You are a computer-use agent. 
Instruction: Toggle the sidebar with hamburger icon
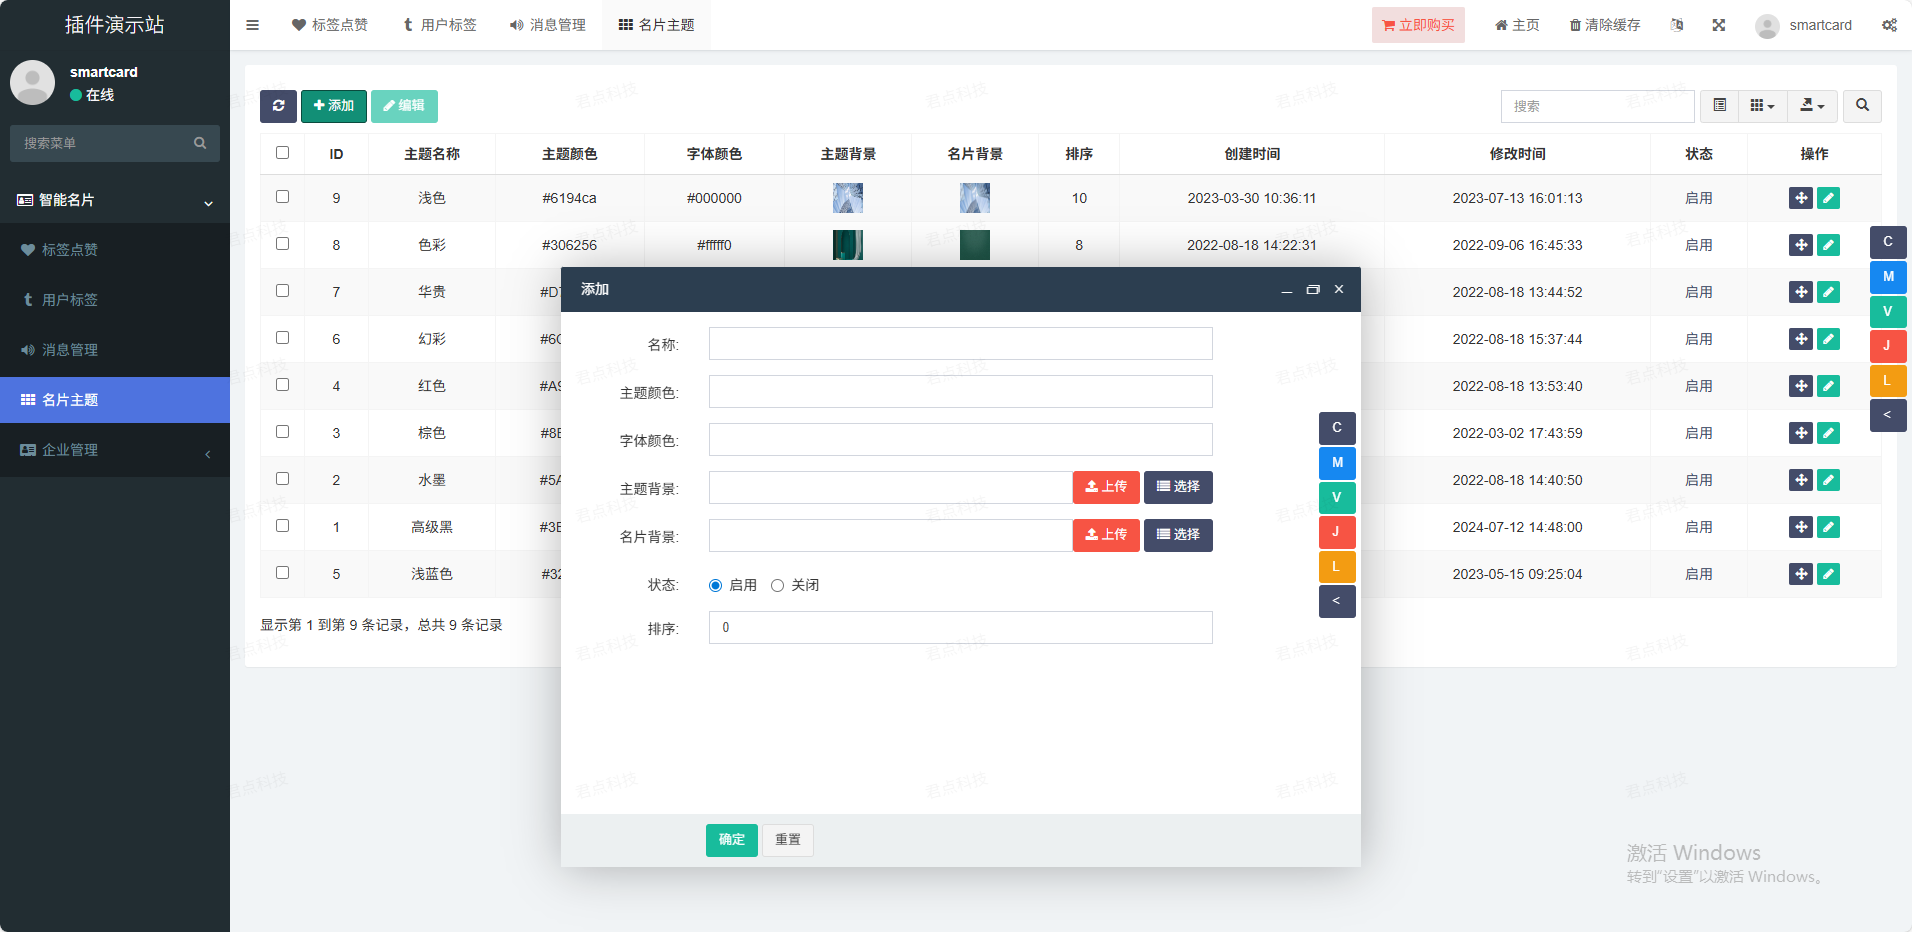[252, 25]
